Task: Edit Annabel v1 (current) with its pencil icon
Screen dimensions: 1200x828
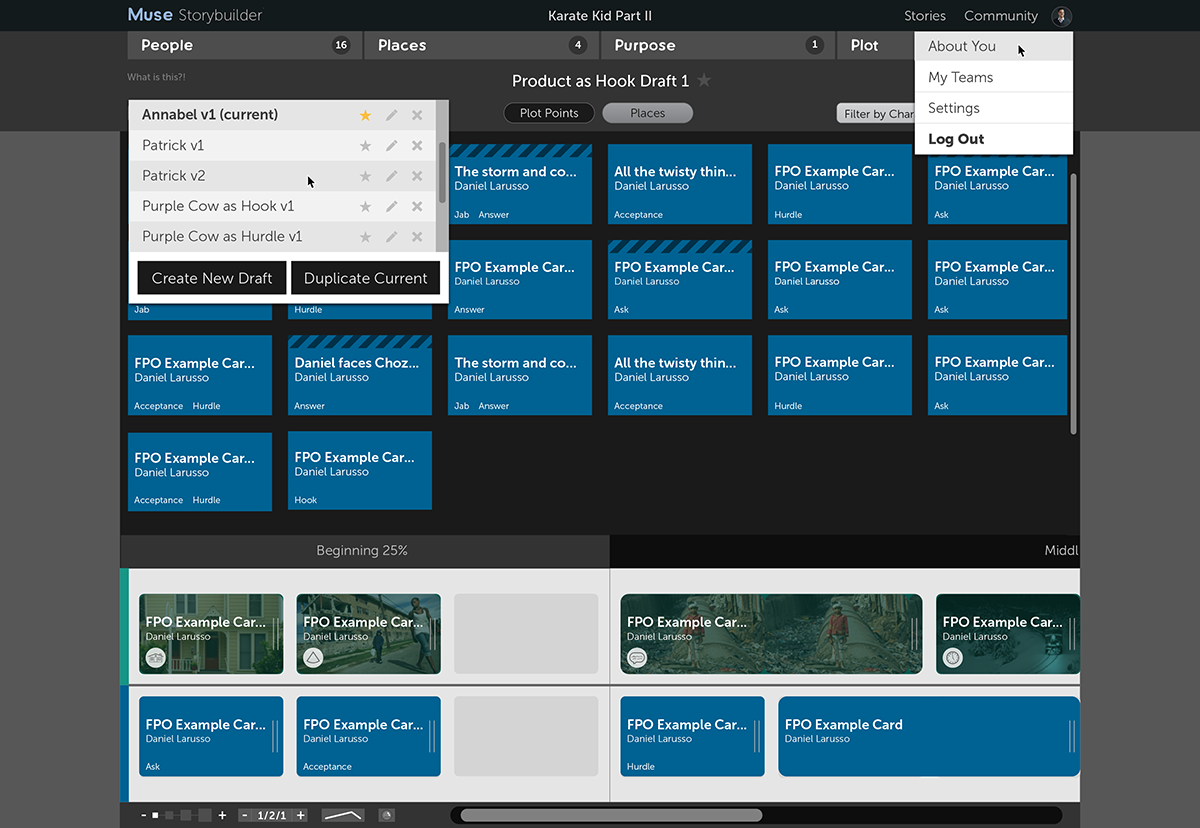Action: point(391,115)
